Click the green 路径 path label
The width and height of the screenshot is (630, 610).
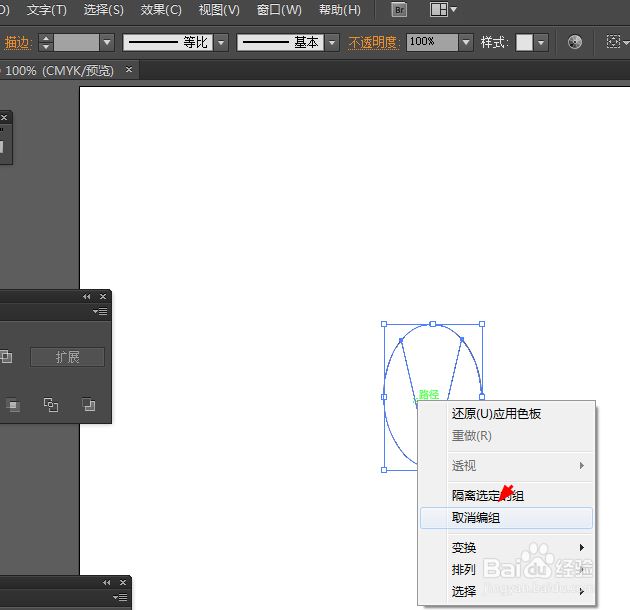(429, 395)
